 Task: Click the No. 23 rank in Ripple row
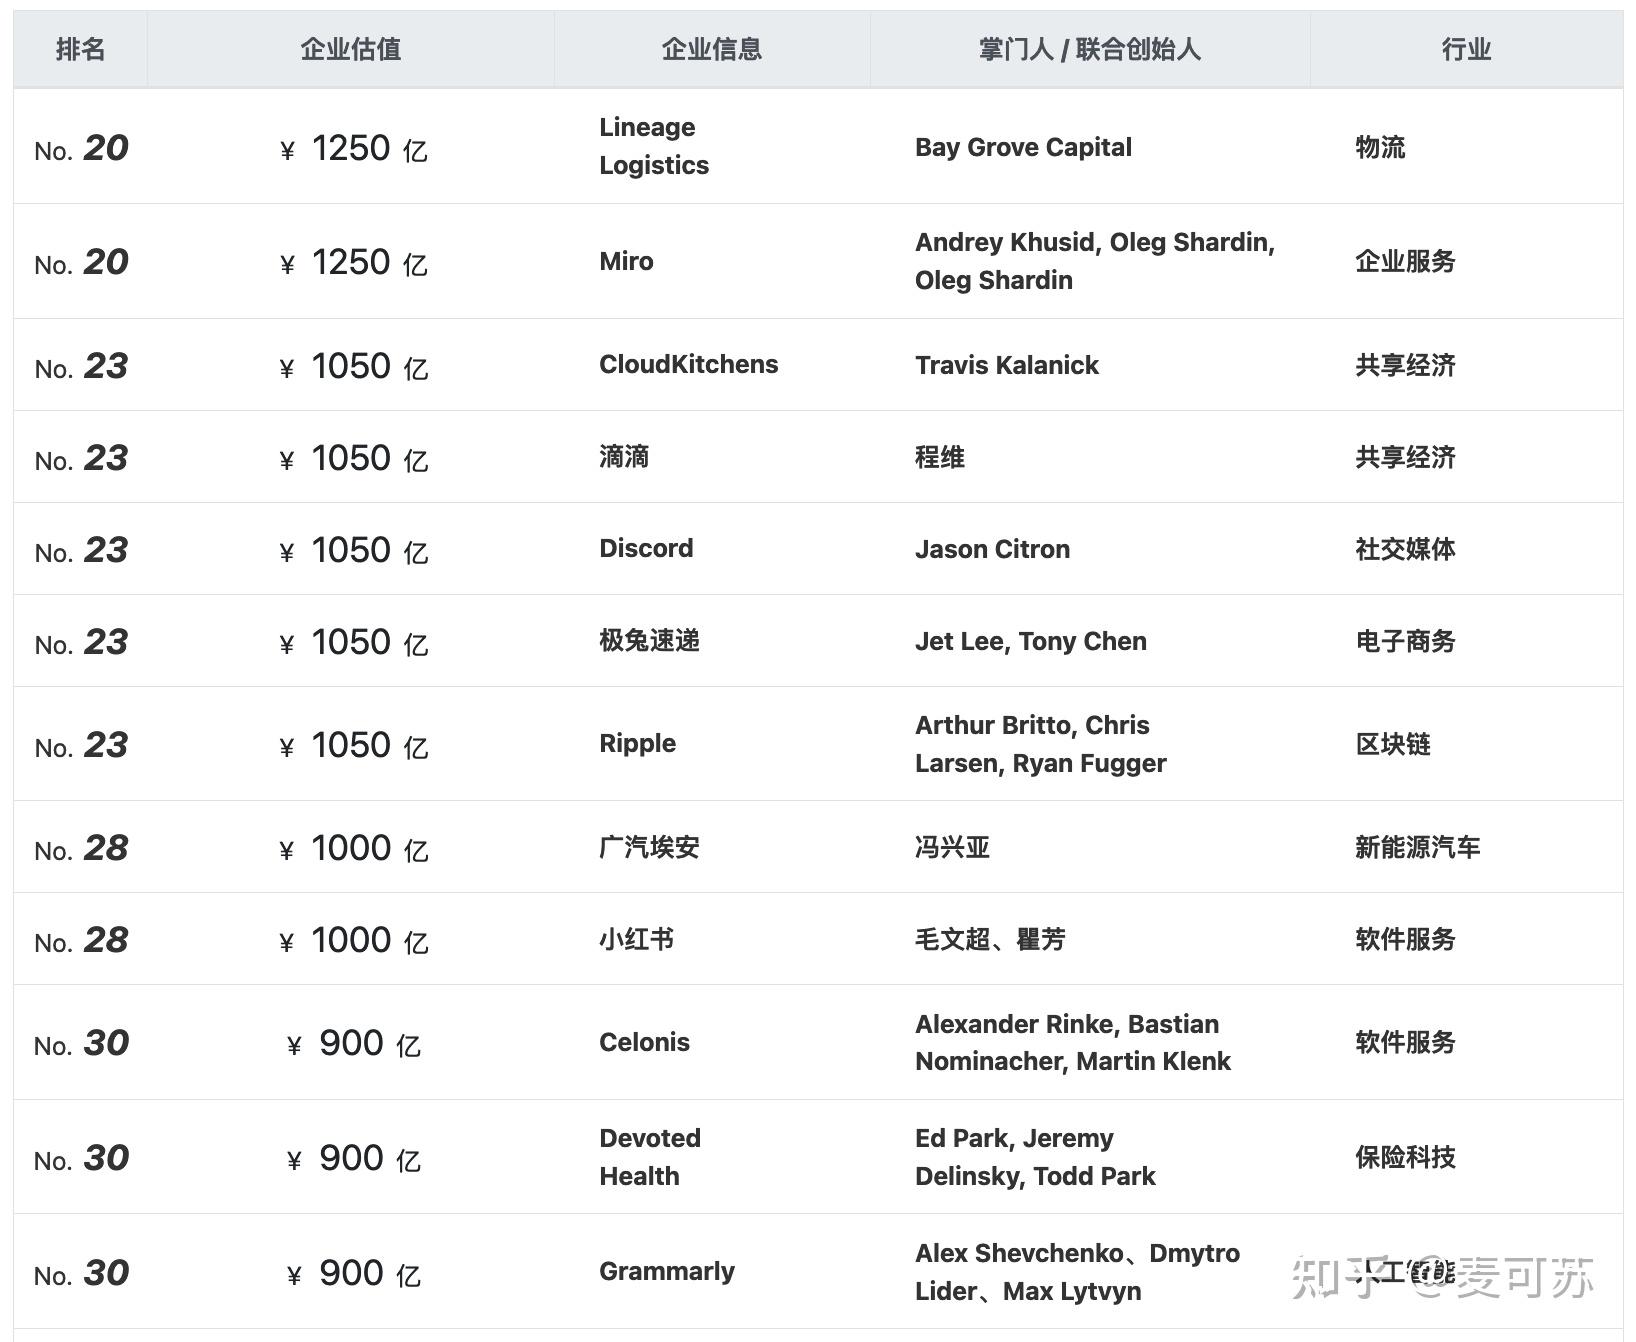81,745
